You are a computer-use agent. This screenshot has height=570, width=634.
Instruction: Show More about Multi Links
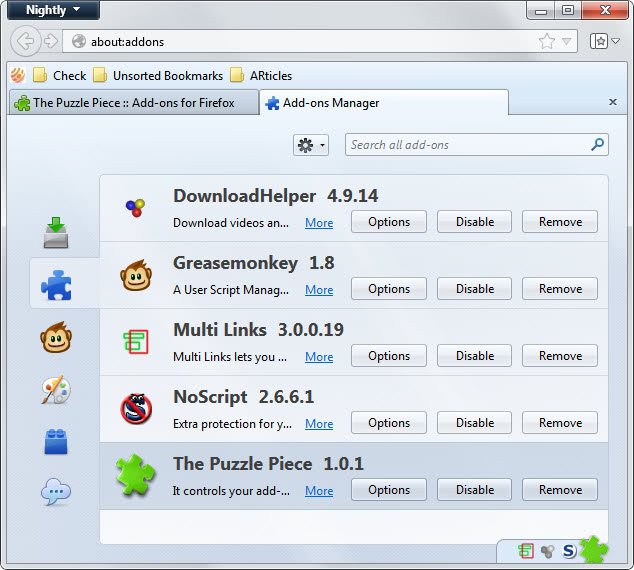click(x=319, y=357)
